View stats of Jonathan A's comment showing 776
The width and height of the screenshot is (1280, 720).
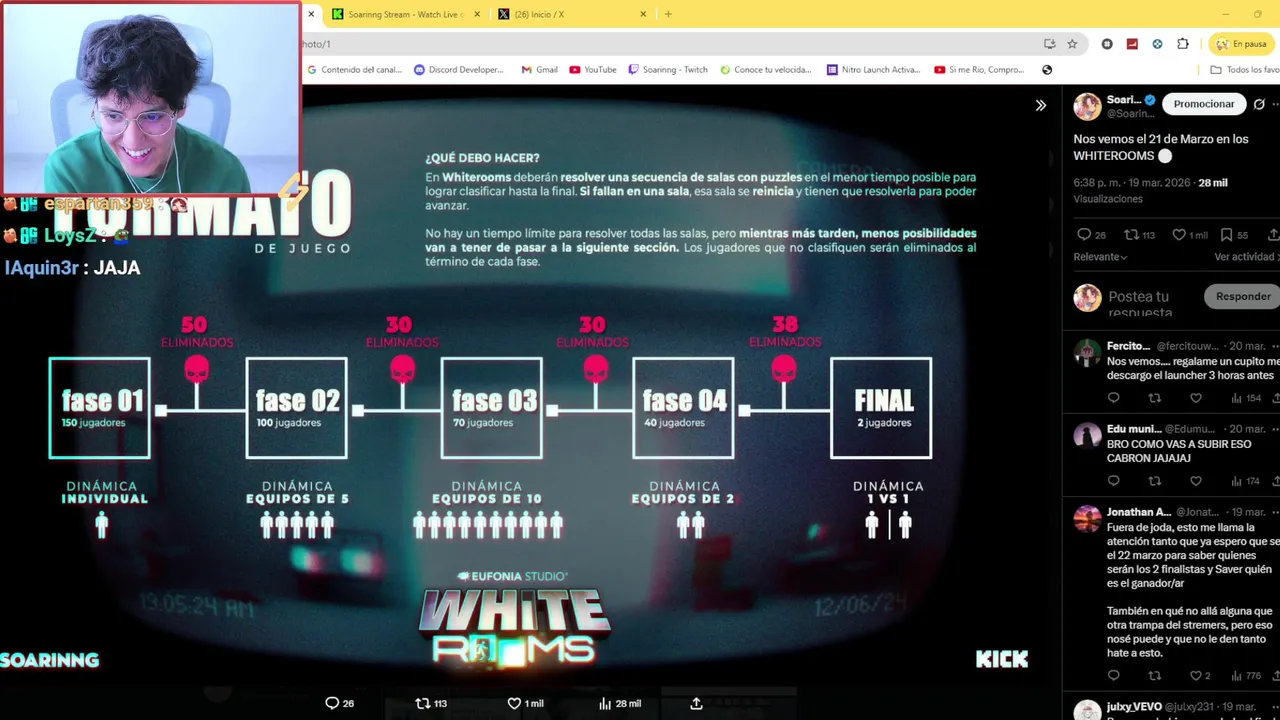click(x=1245, y=676)
